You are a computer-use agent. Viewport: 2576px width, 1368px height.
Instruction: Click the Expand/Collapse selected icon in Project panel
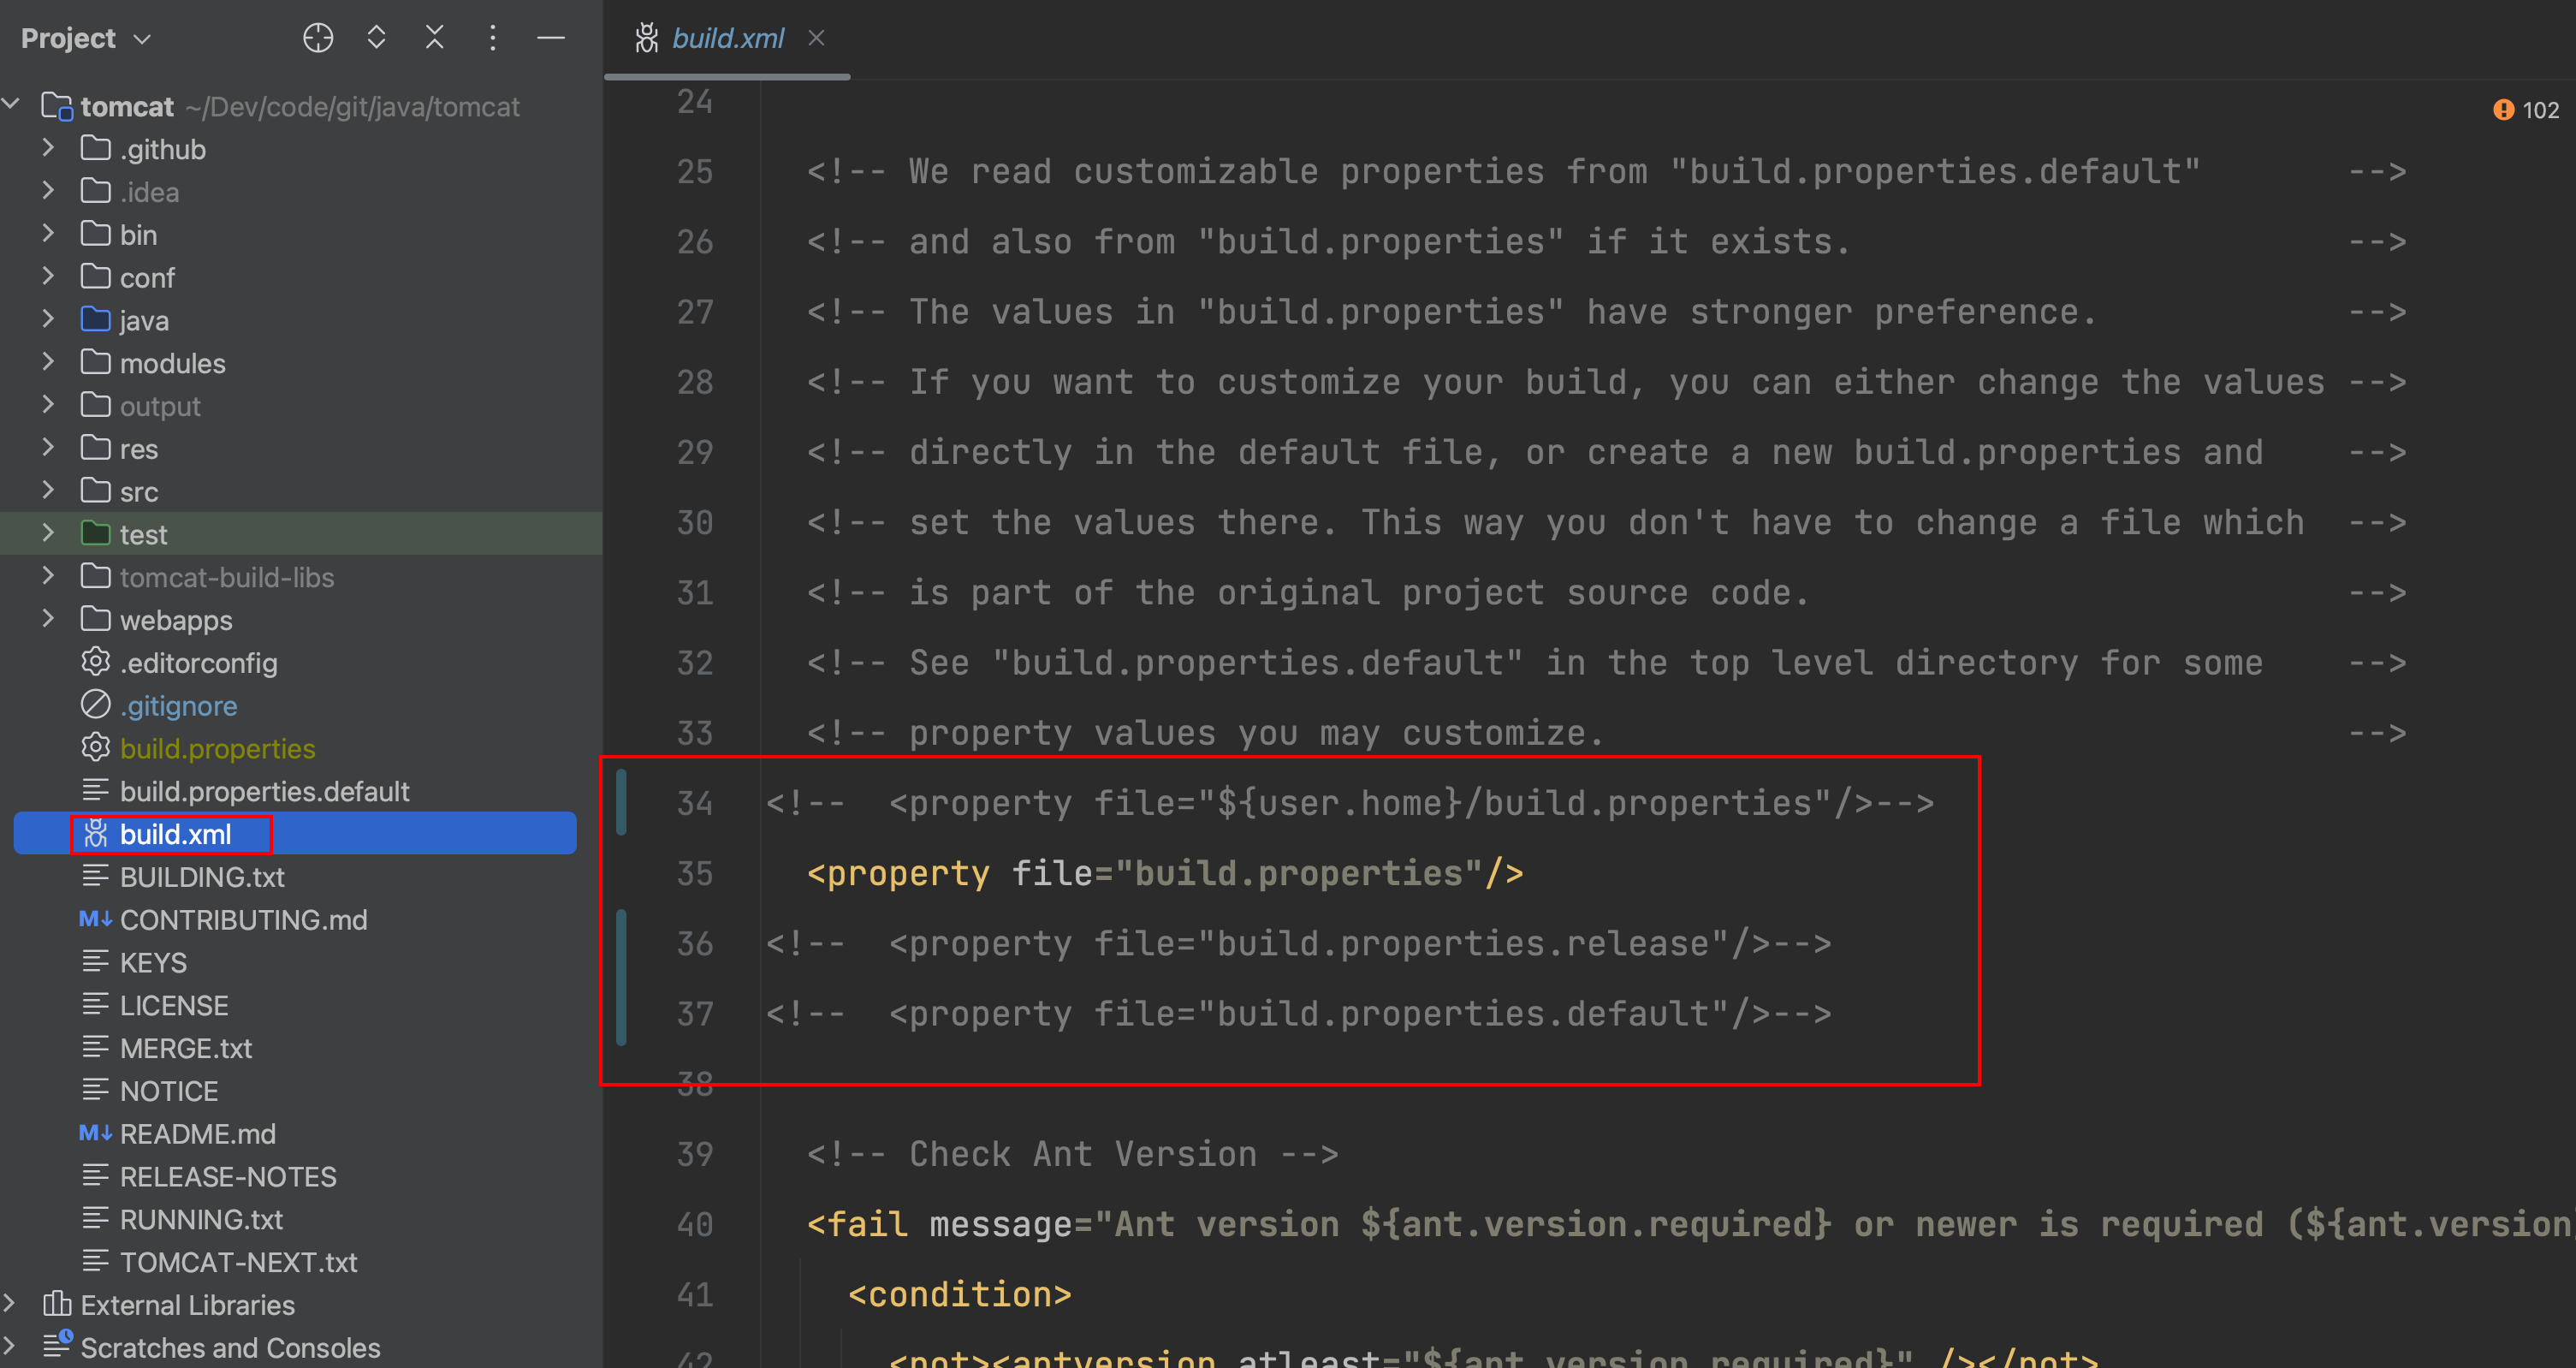pos(376,38)
